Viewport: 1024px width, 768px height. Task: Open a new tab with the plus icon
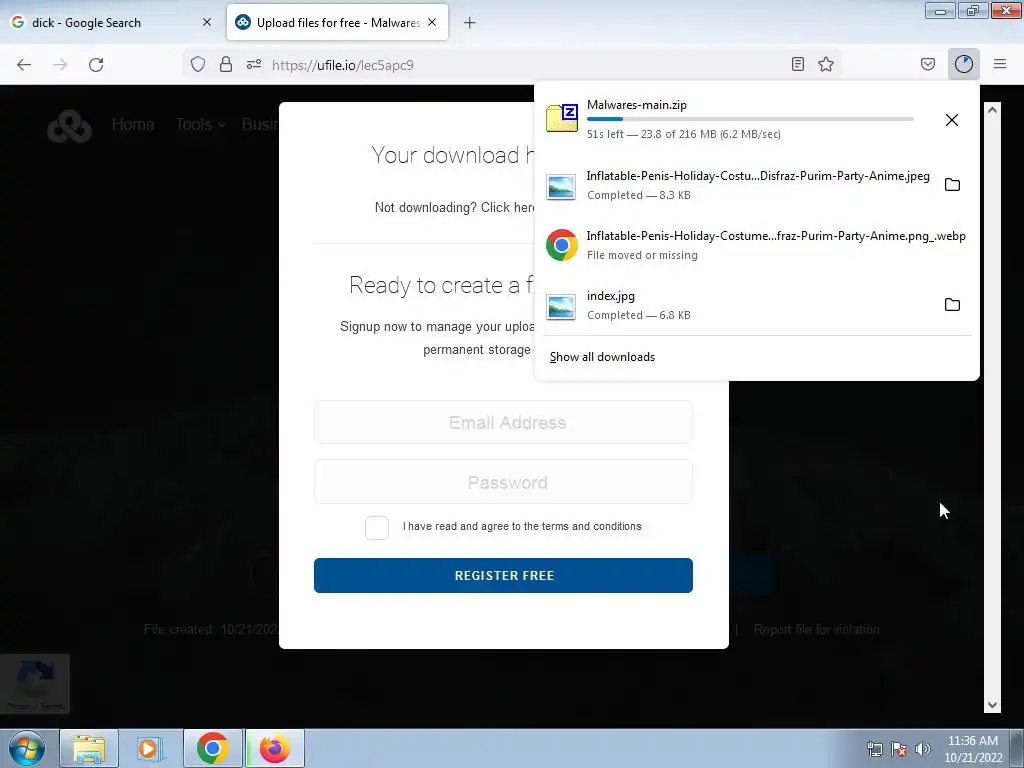470,23
